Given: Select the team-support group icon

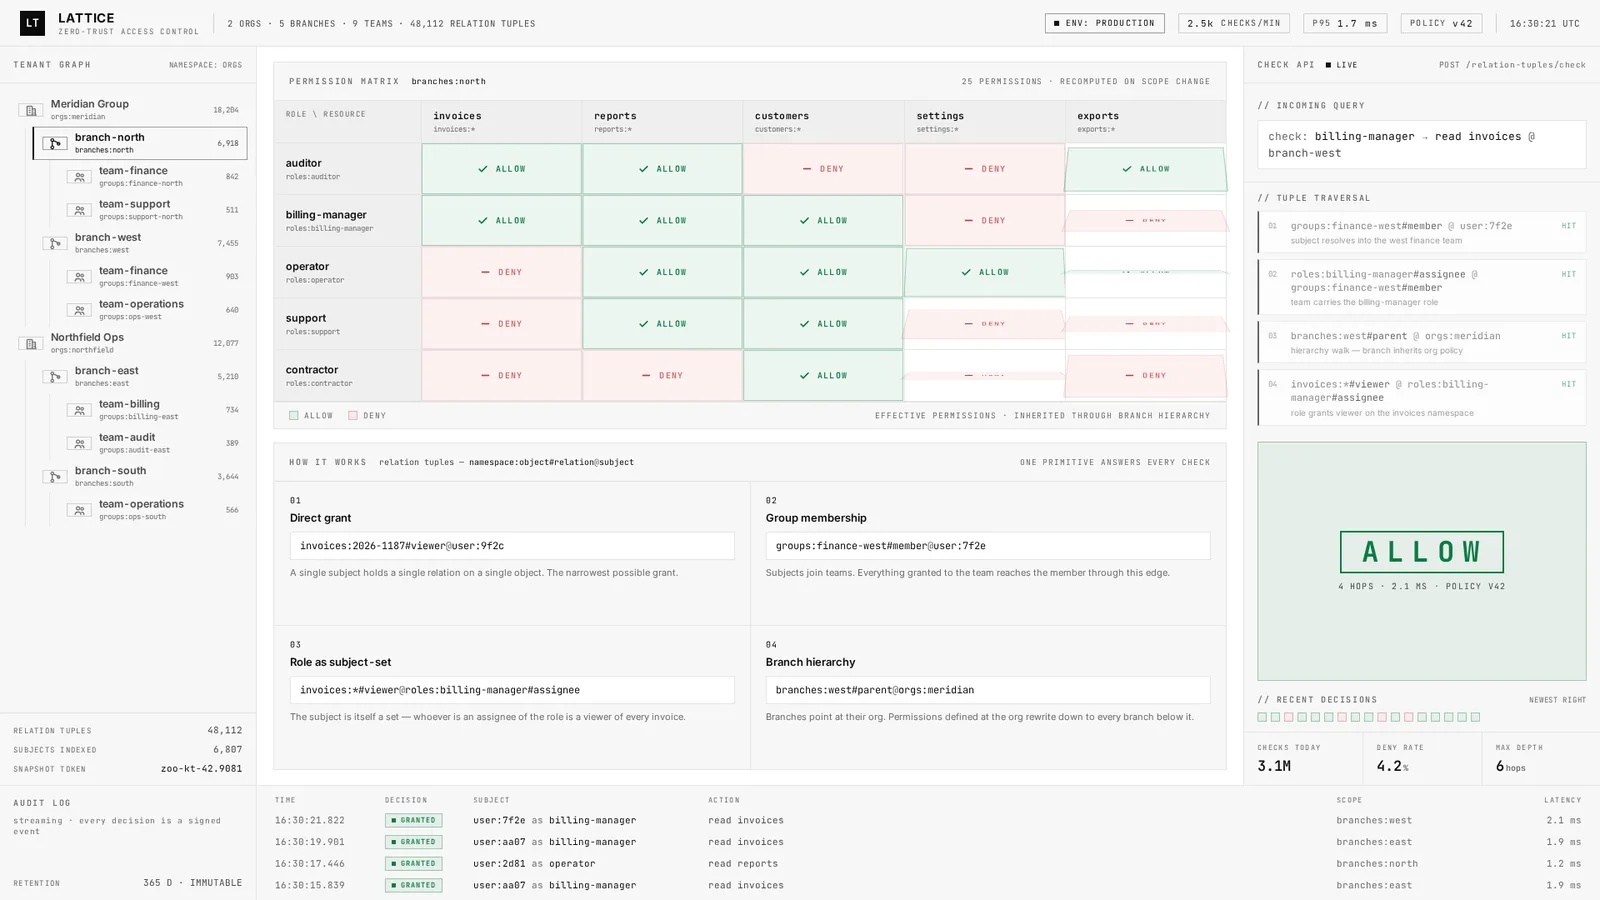Looking at the screenshot, I should click(79, 210).
